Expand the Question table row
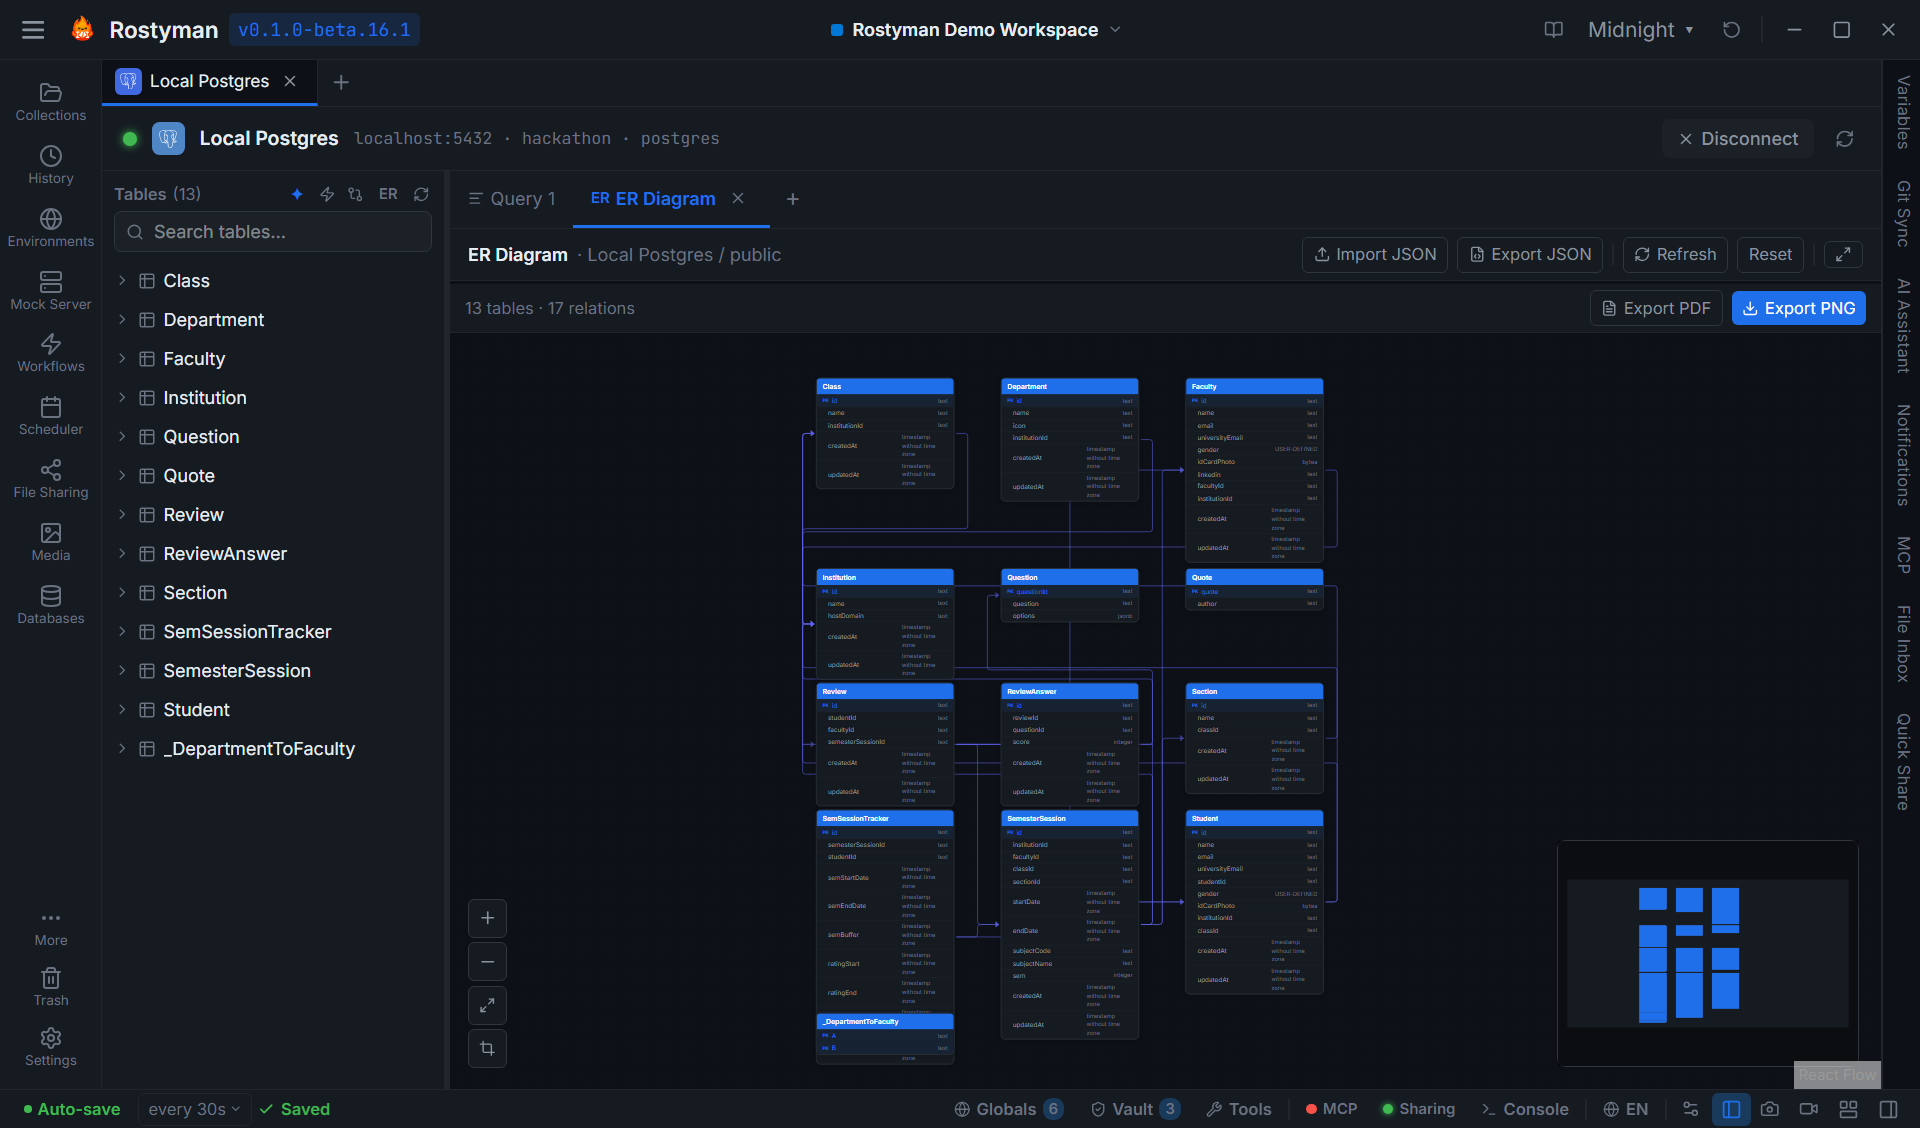 pyautogui.click(x=122, y=437)
